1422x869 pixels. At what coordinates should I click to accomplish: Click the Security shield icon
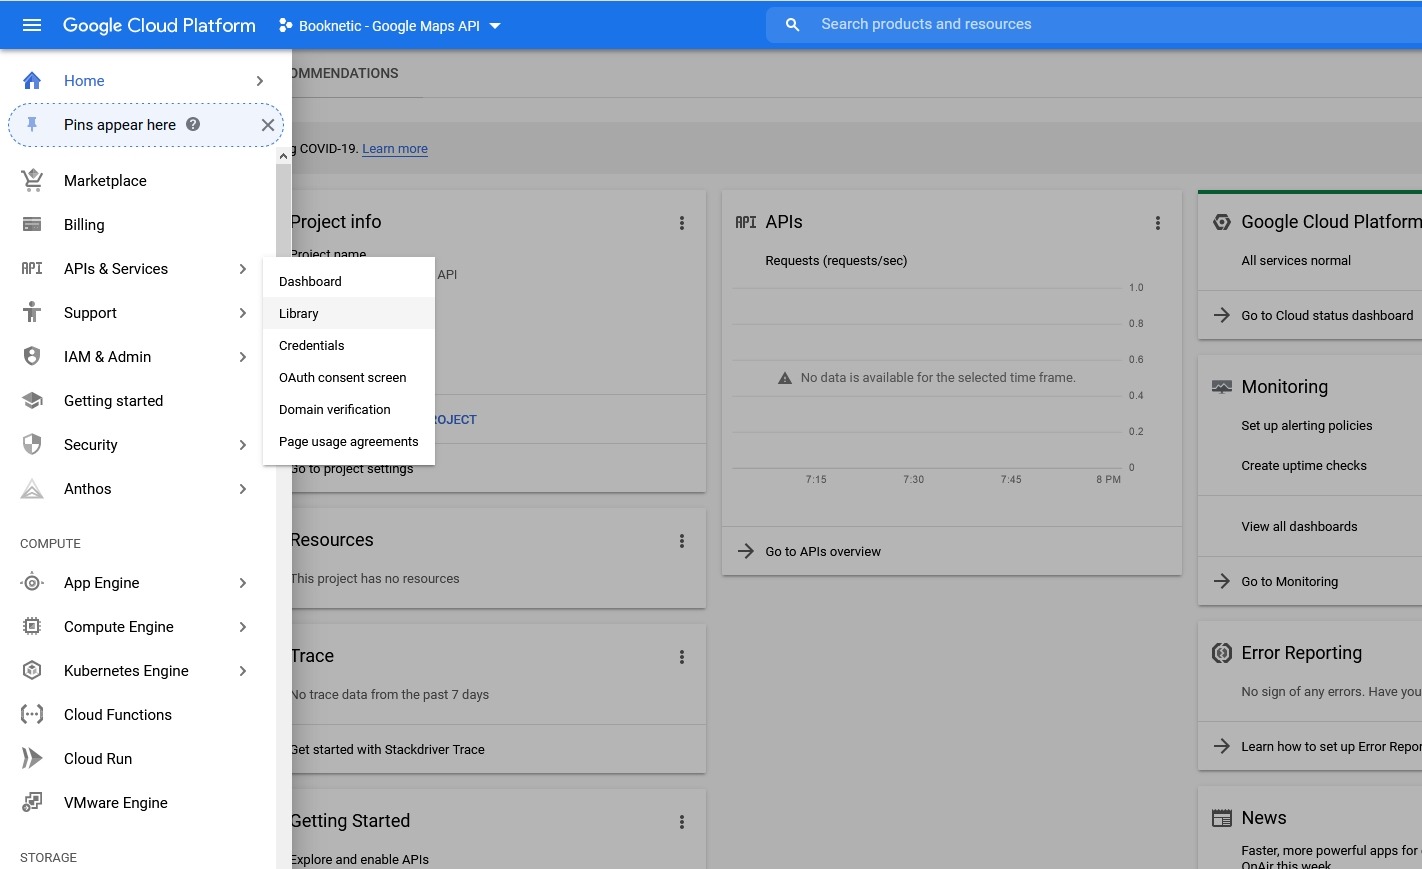(32, 444)
